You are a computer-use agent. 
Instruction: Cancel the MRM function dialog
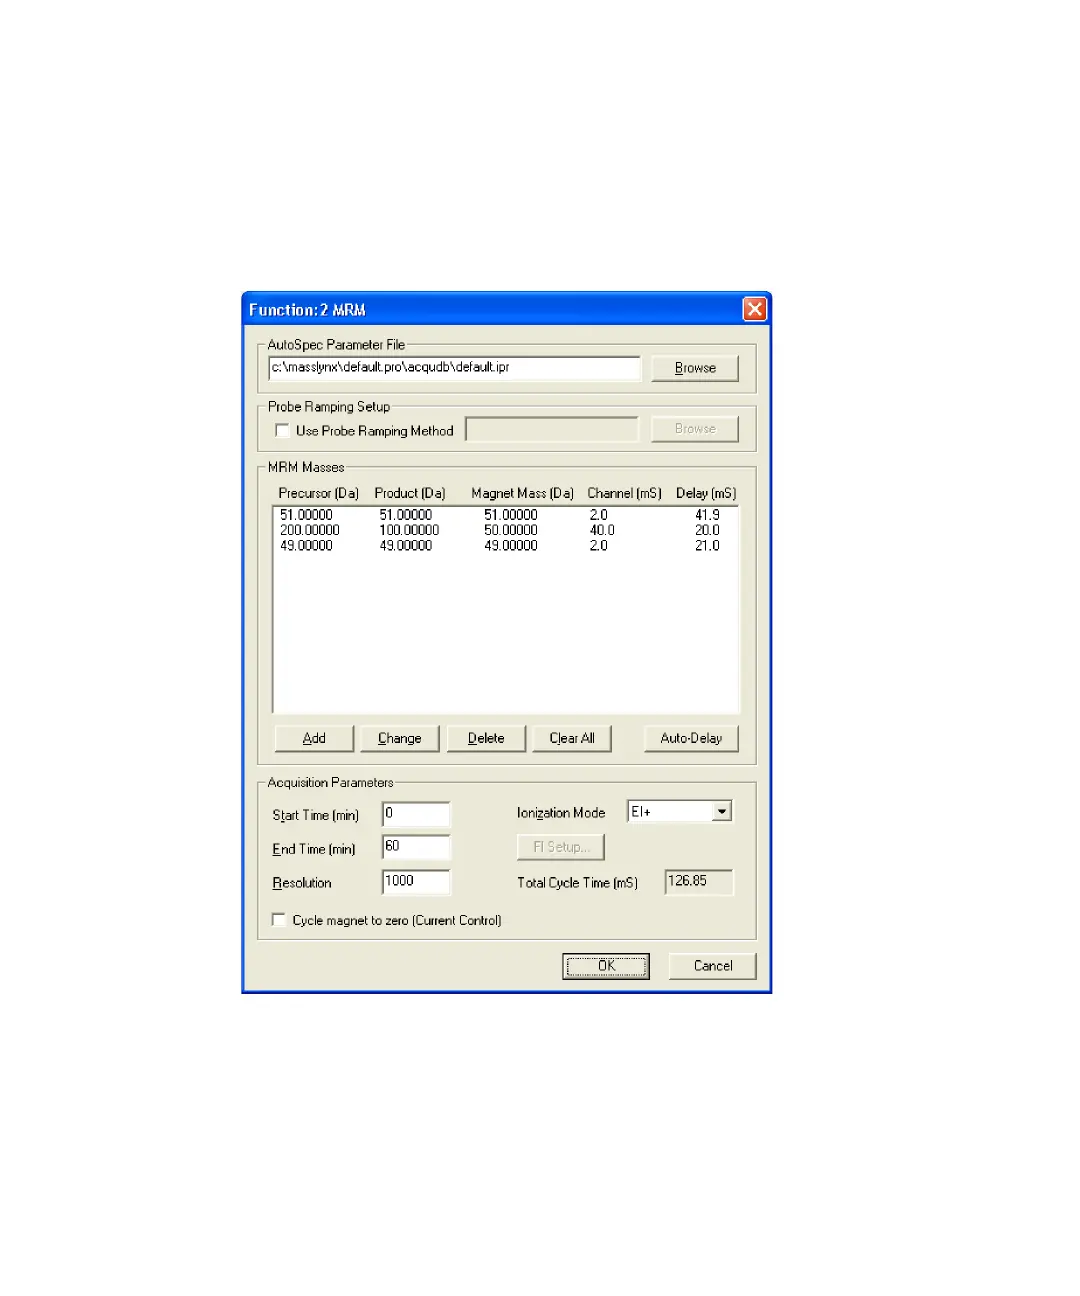712,966
